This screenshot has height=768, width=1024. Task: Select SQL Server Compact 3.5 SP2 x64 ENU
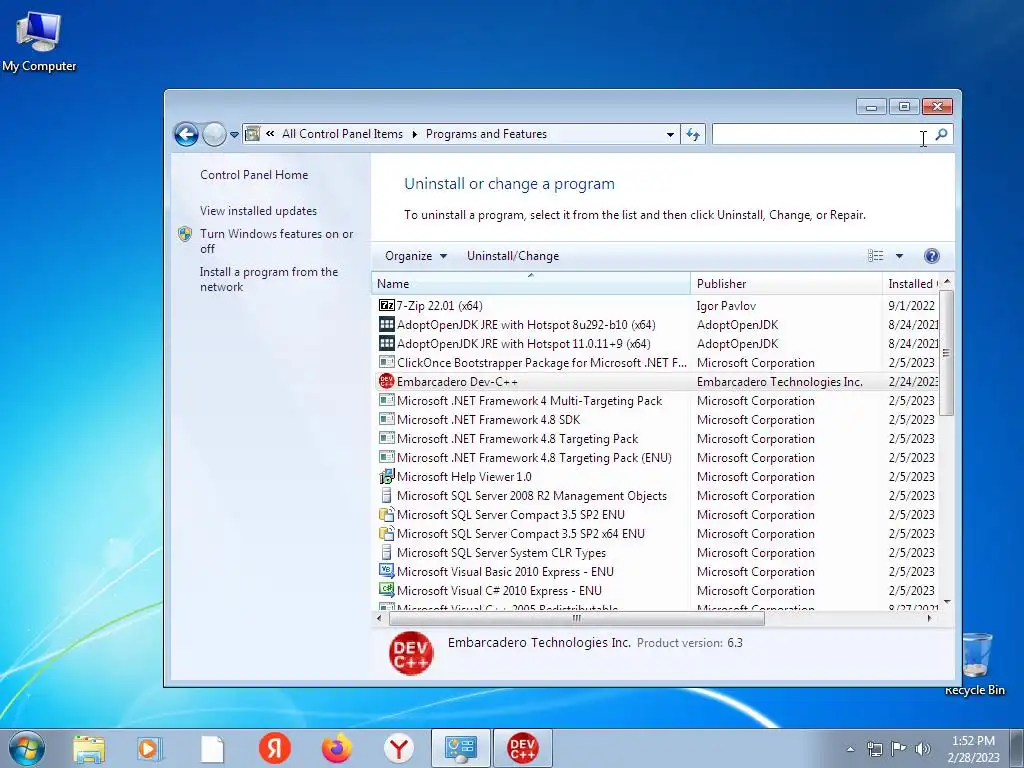(x=658, y=534)
